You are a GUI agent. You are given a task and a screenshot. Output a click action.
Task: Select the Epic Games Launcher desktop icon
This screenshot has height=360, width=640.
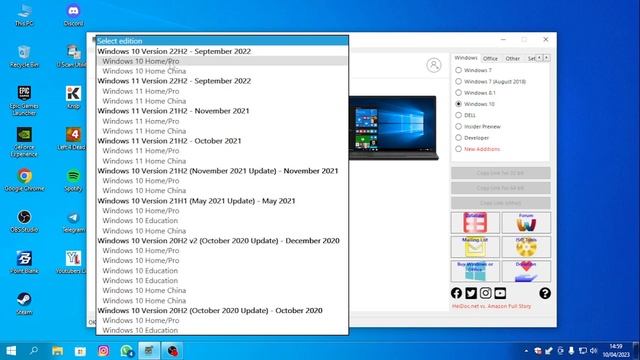(24, 100)
